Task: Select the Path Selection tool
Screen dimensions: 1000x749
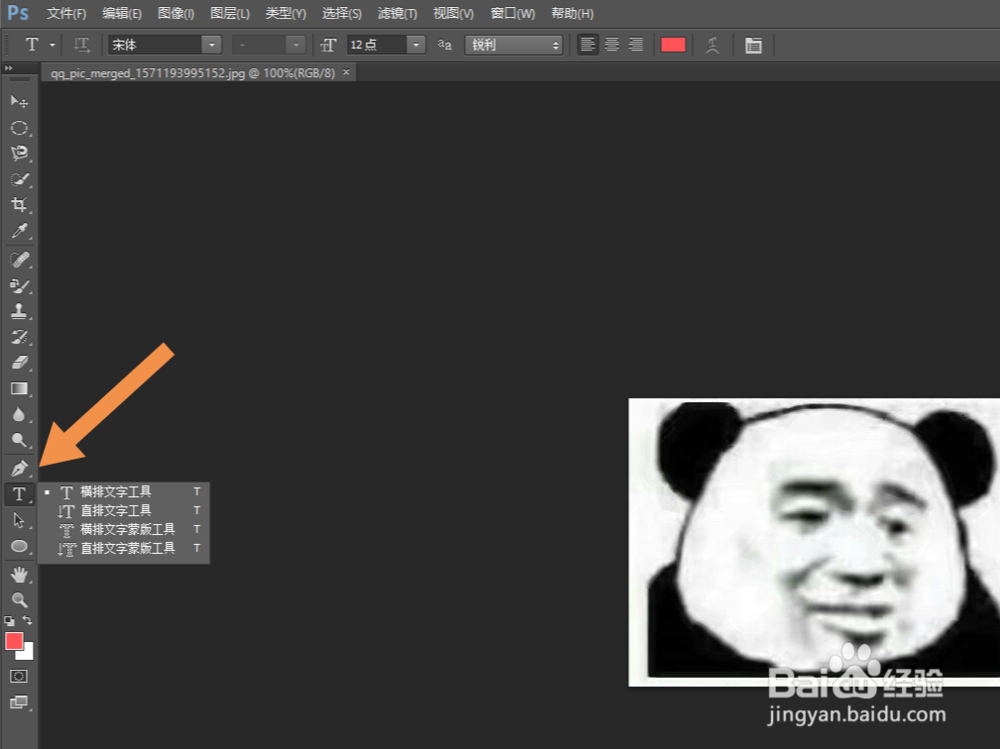Action: [x=19, y=521]
